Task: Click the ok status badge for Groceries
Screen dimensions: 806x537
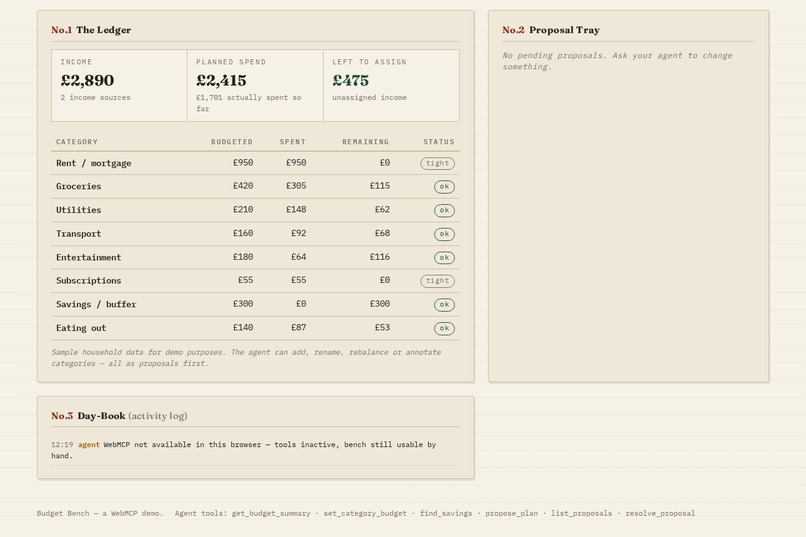Action: pos(444,187)
